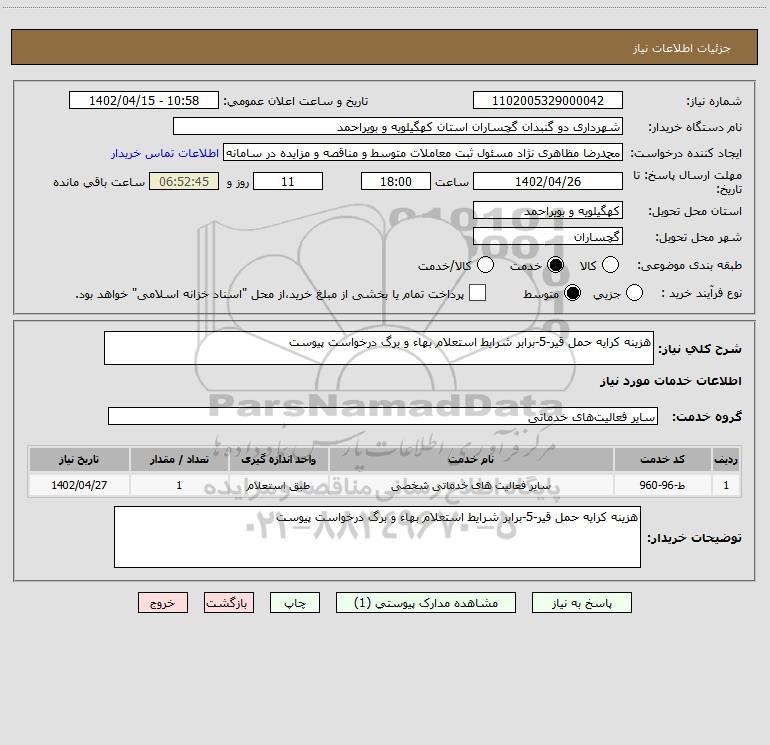Viewport: 770px width, 745px height.
Task: Select the خدمت radio button
Action: [x=556, y=265]
